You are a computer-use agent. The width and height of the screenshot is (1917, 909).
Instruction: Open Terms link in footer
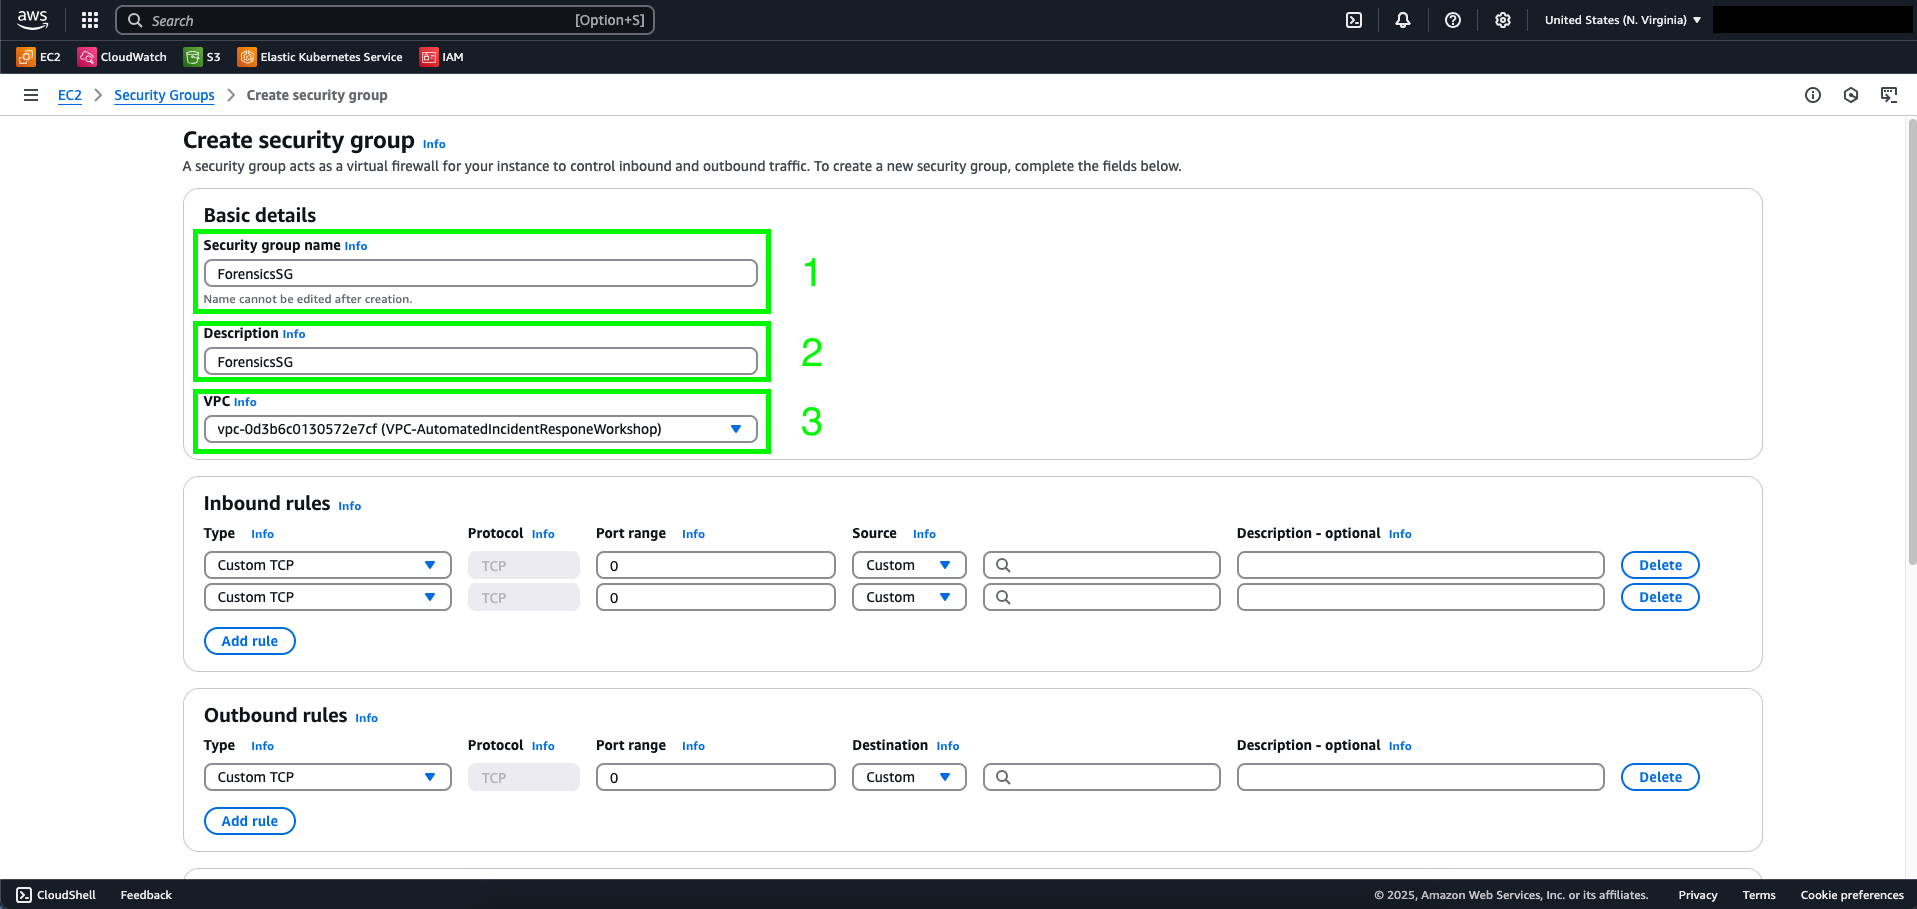click(x=1759, y=895)
